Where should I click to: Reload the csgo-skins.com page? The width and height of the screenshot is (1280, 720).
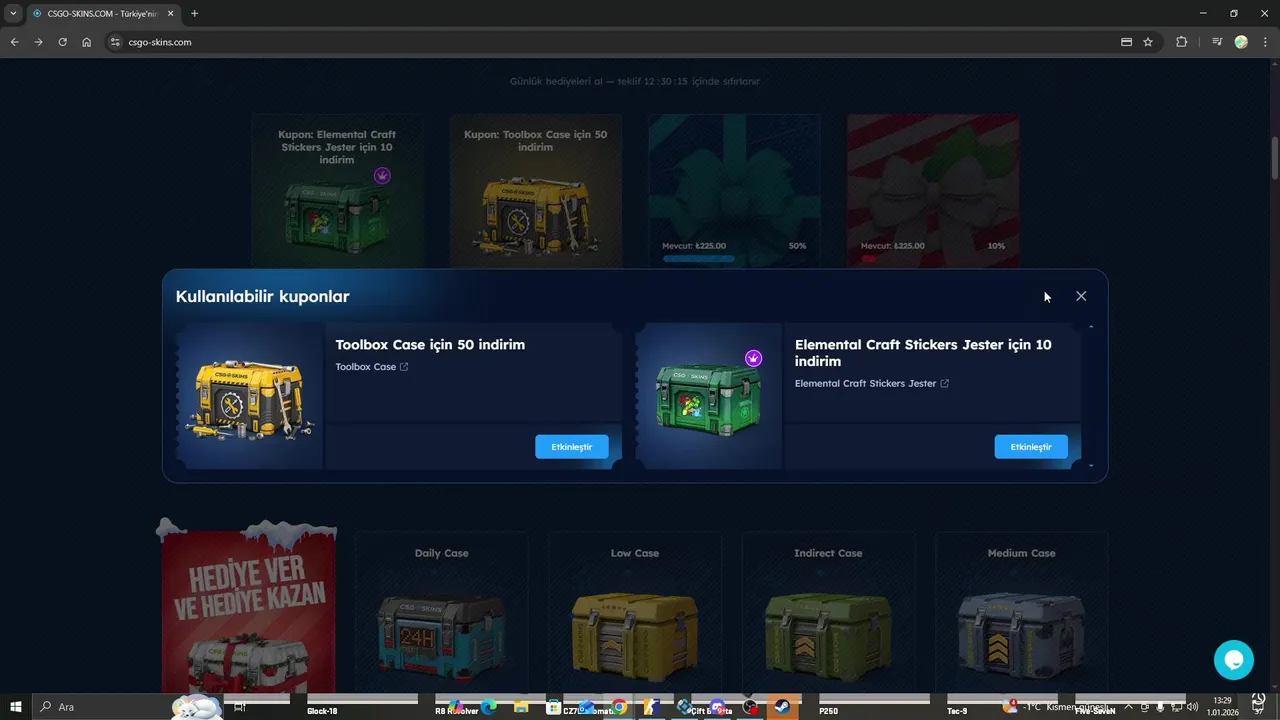pos(62,42)
